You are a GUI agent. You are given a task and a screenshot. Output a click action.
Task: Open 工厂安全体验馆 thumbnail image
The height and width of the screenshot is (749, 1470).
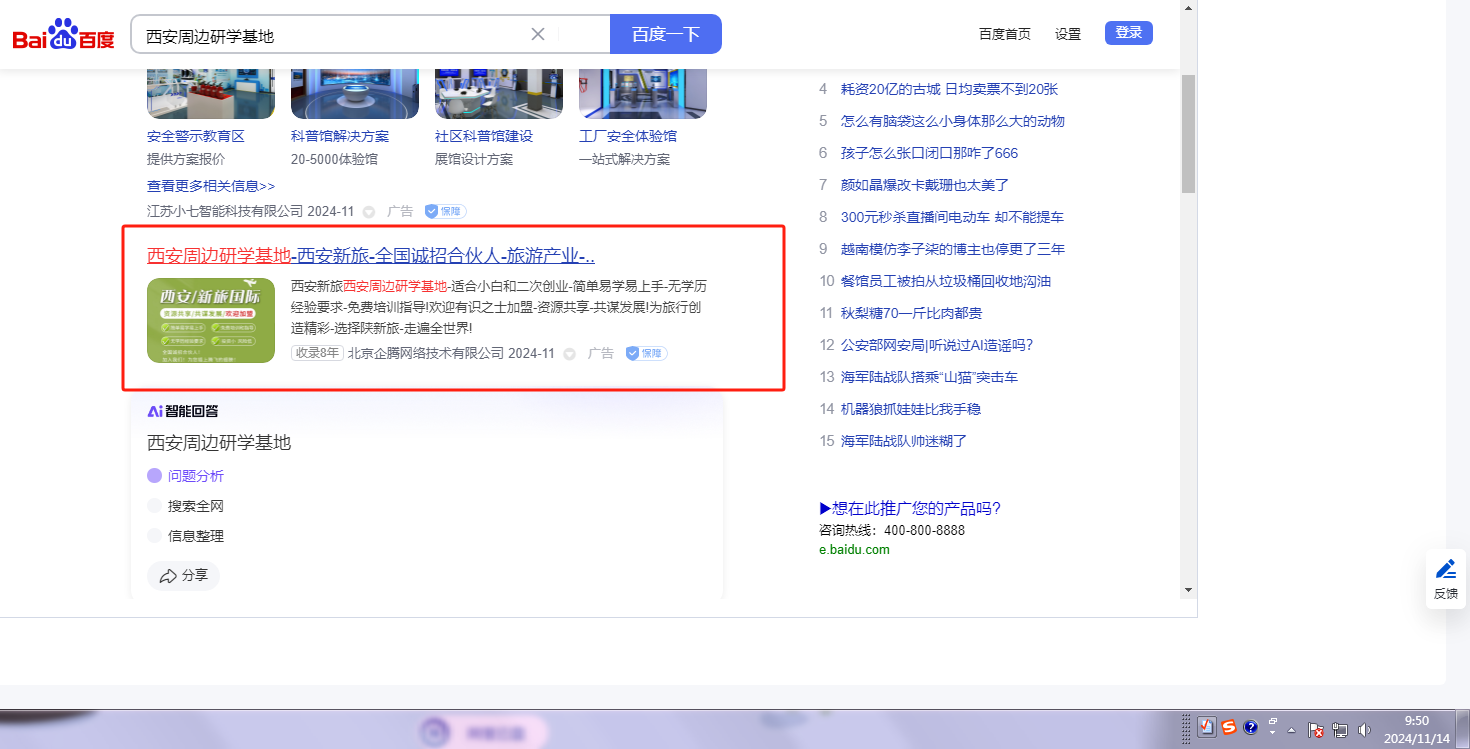[x=643, y=93]
